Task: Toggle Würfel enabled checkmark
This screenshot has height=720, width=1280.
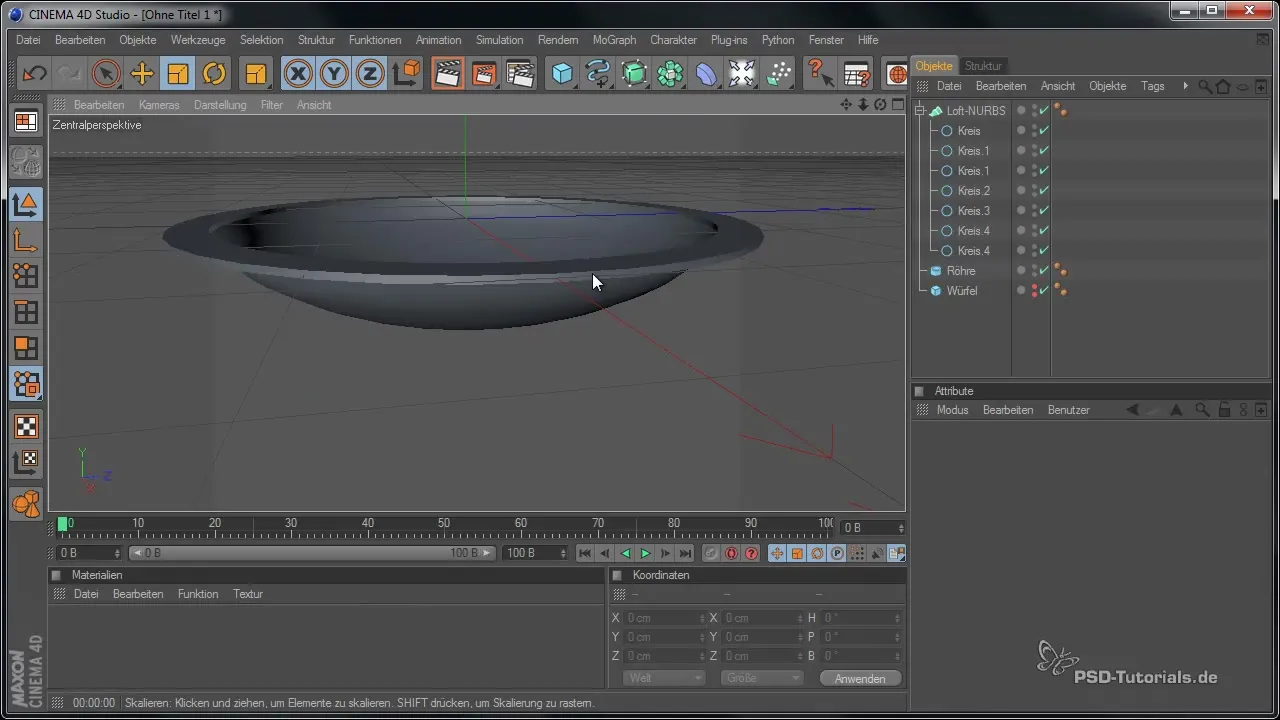Action: coord(1043,291)
